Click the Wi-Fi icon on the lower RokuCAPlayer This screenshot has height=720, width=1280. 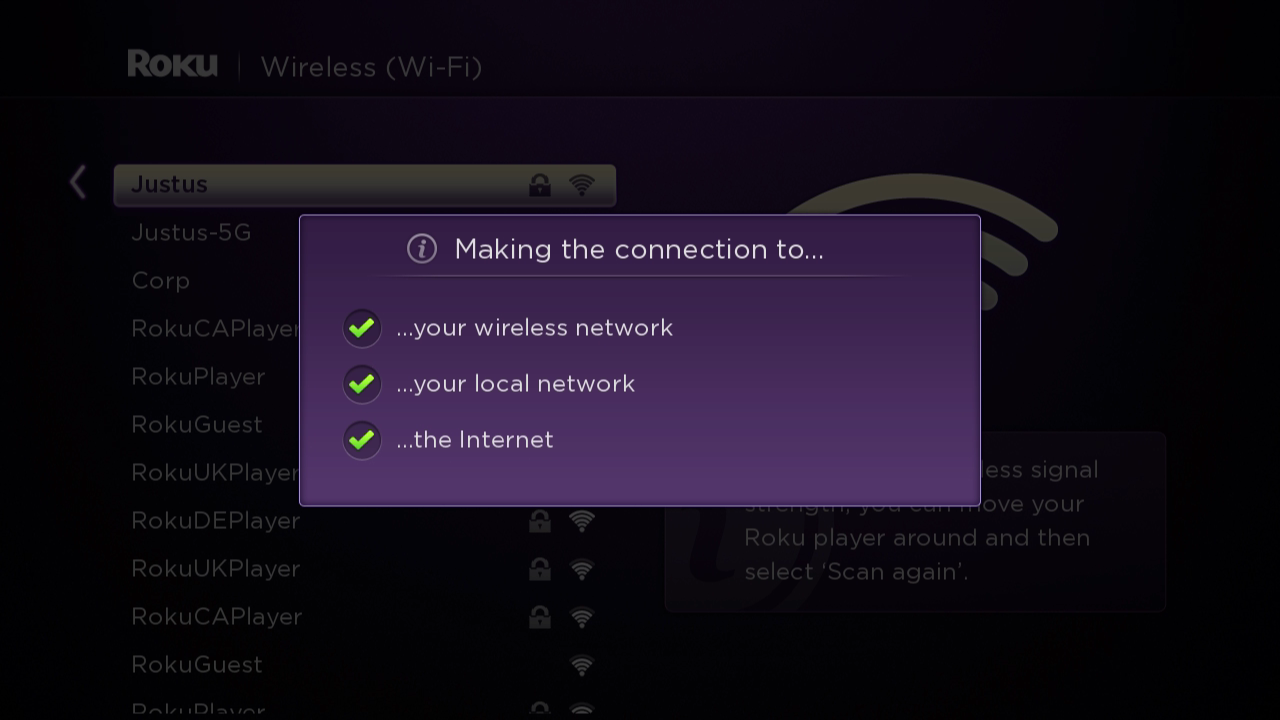[x=582, y=617]
